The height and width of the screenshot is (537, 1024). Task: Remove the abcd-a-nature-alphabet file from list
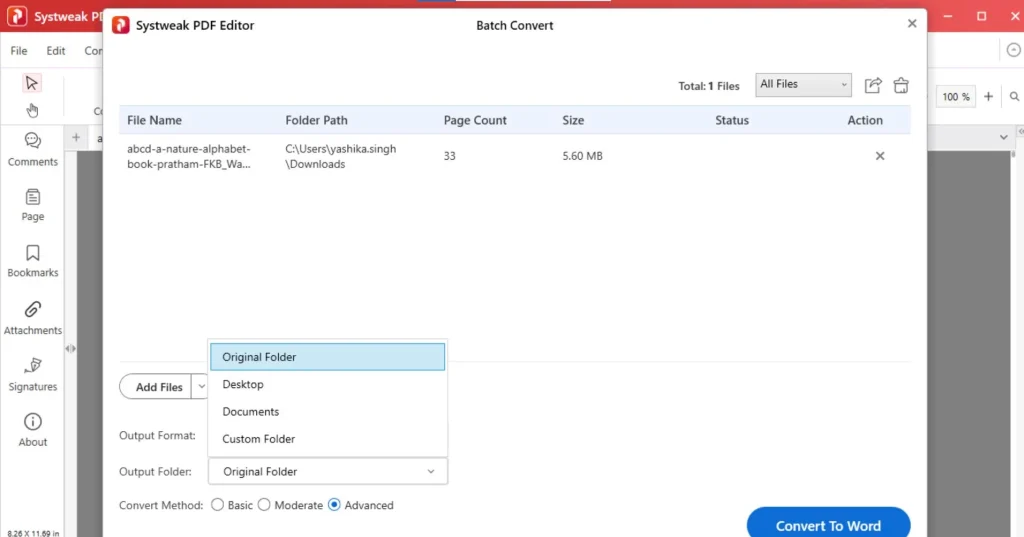click(880, 156)
